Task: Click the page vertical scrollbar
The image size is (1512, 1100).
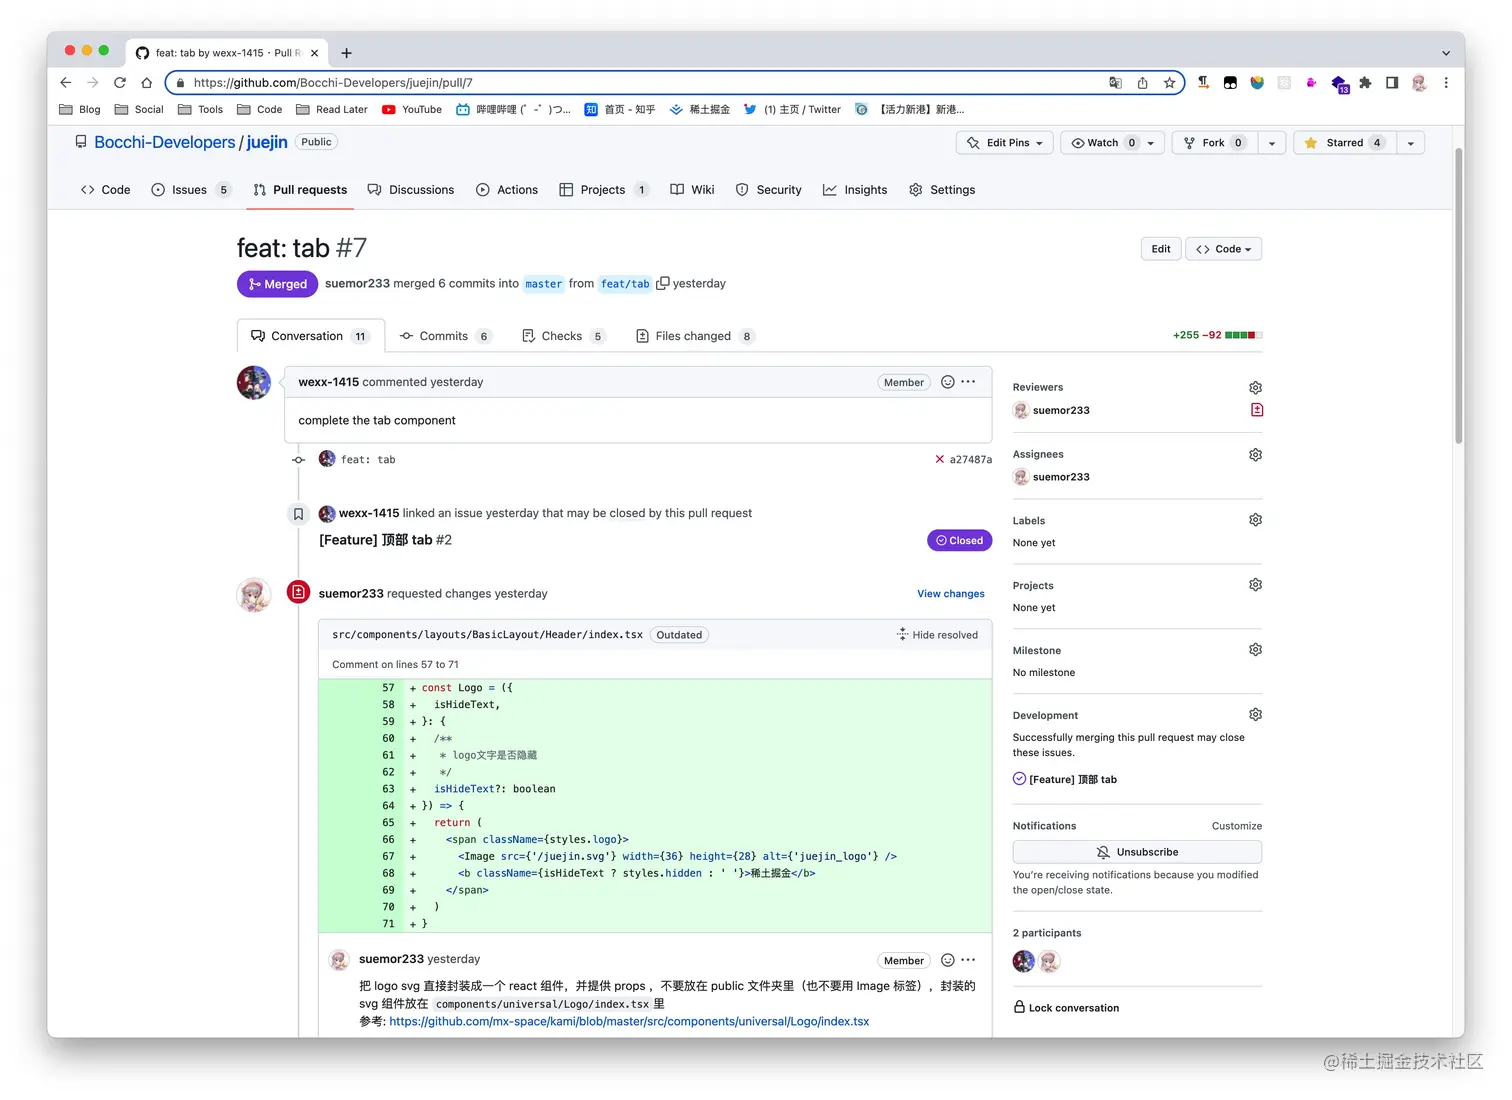Action: [x=1459, y=296]
